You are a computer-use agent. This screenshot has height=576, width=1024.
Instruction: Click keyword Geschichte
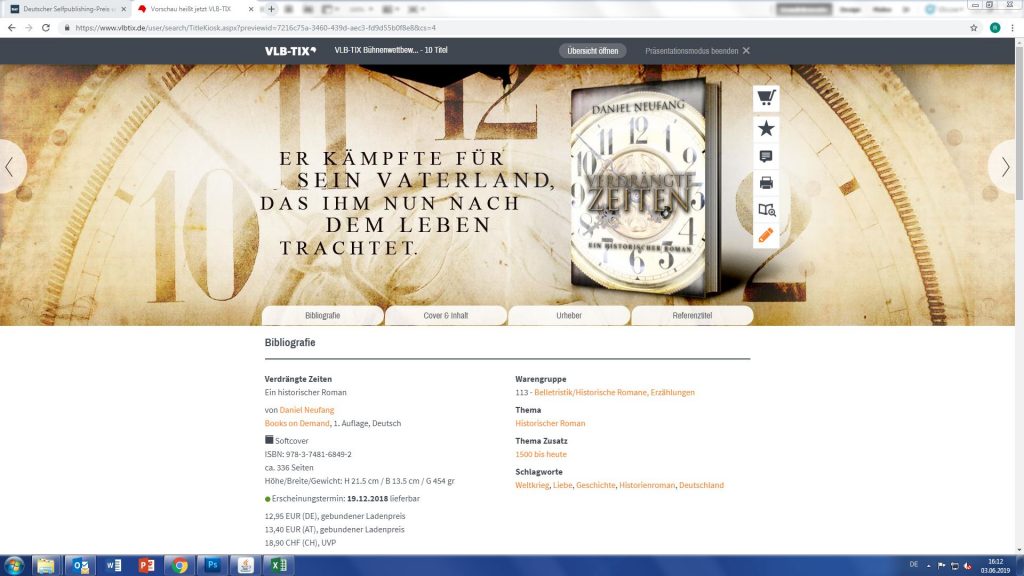pos(596,485)
